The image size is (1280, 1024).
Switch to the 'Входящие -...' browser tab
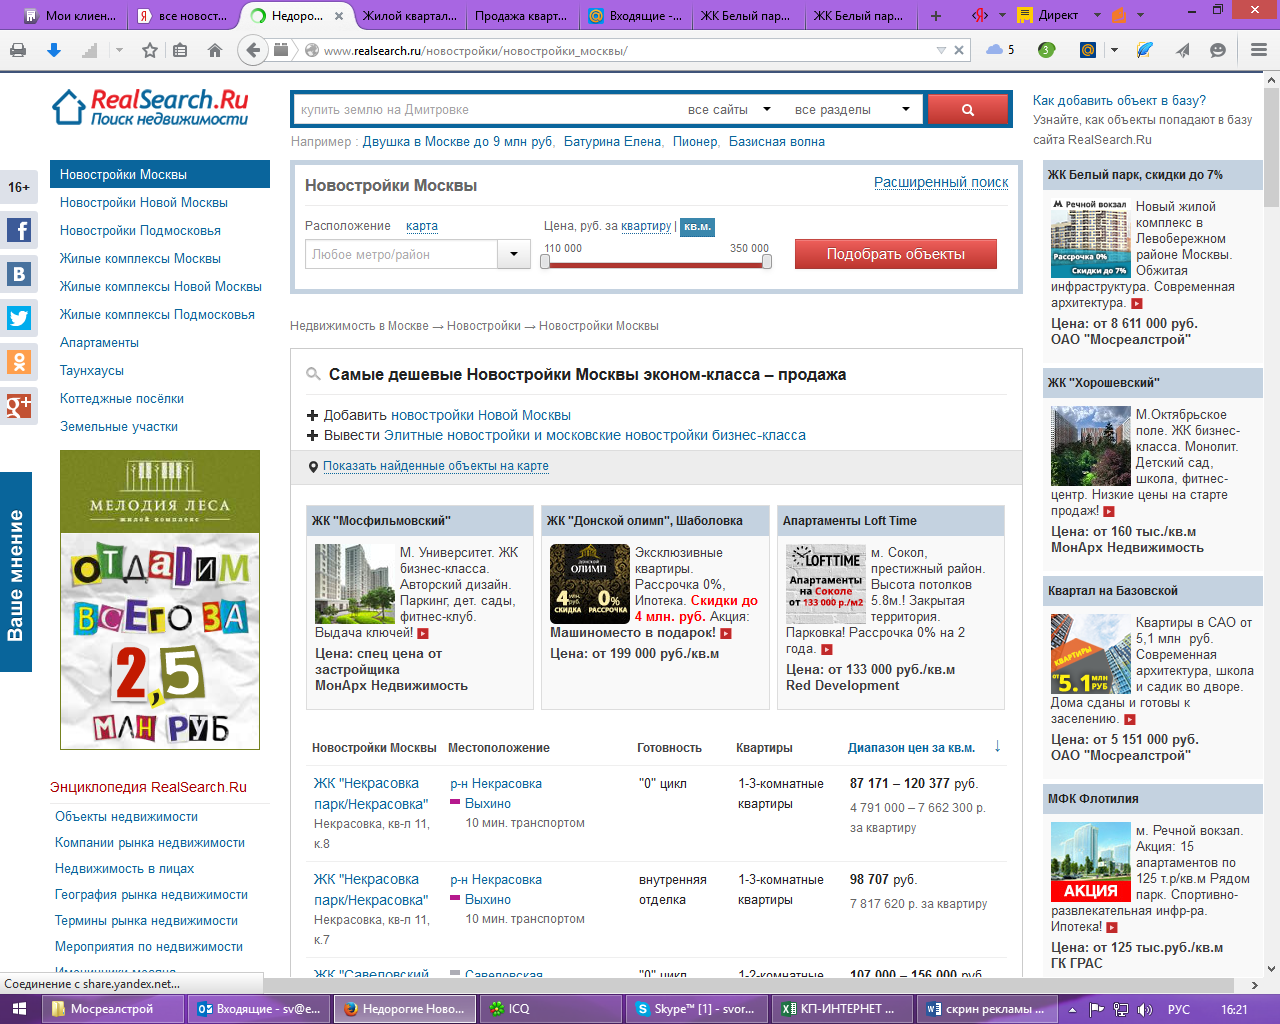point(634,15)
